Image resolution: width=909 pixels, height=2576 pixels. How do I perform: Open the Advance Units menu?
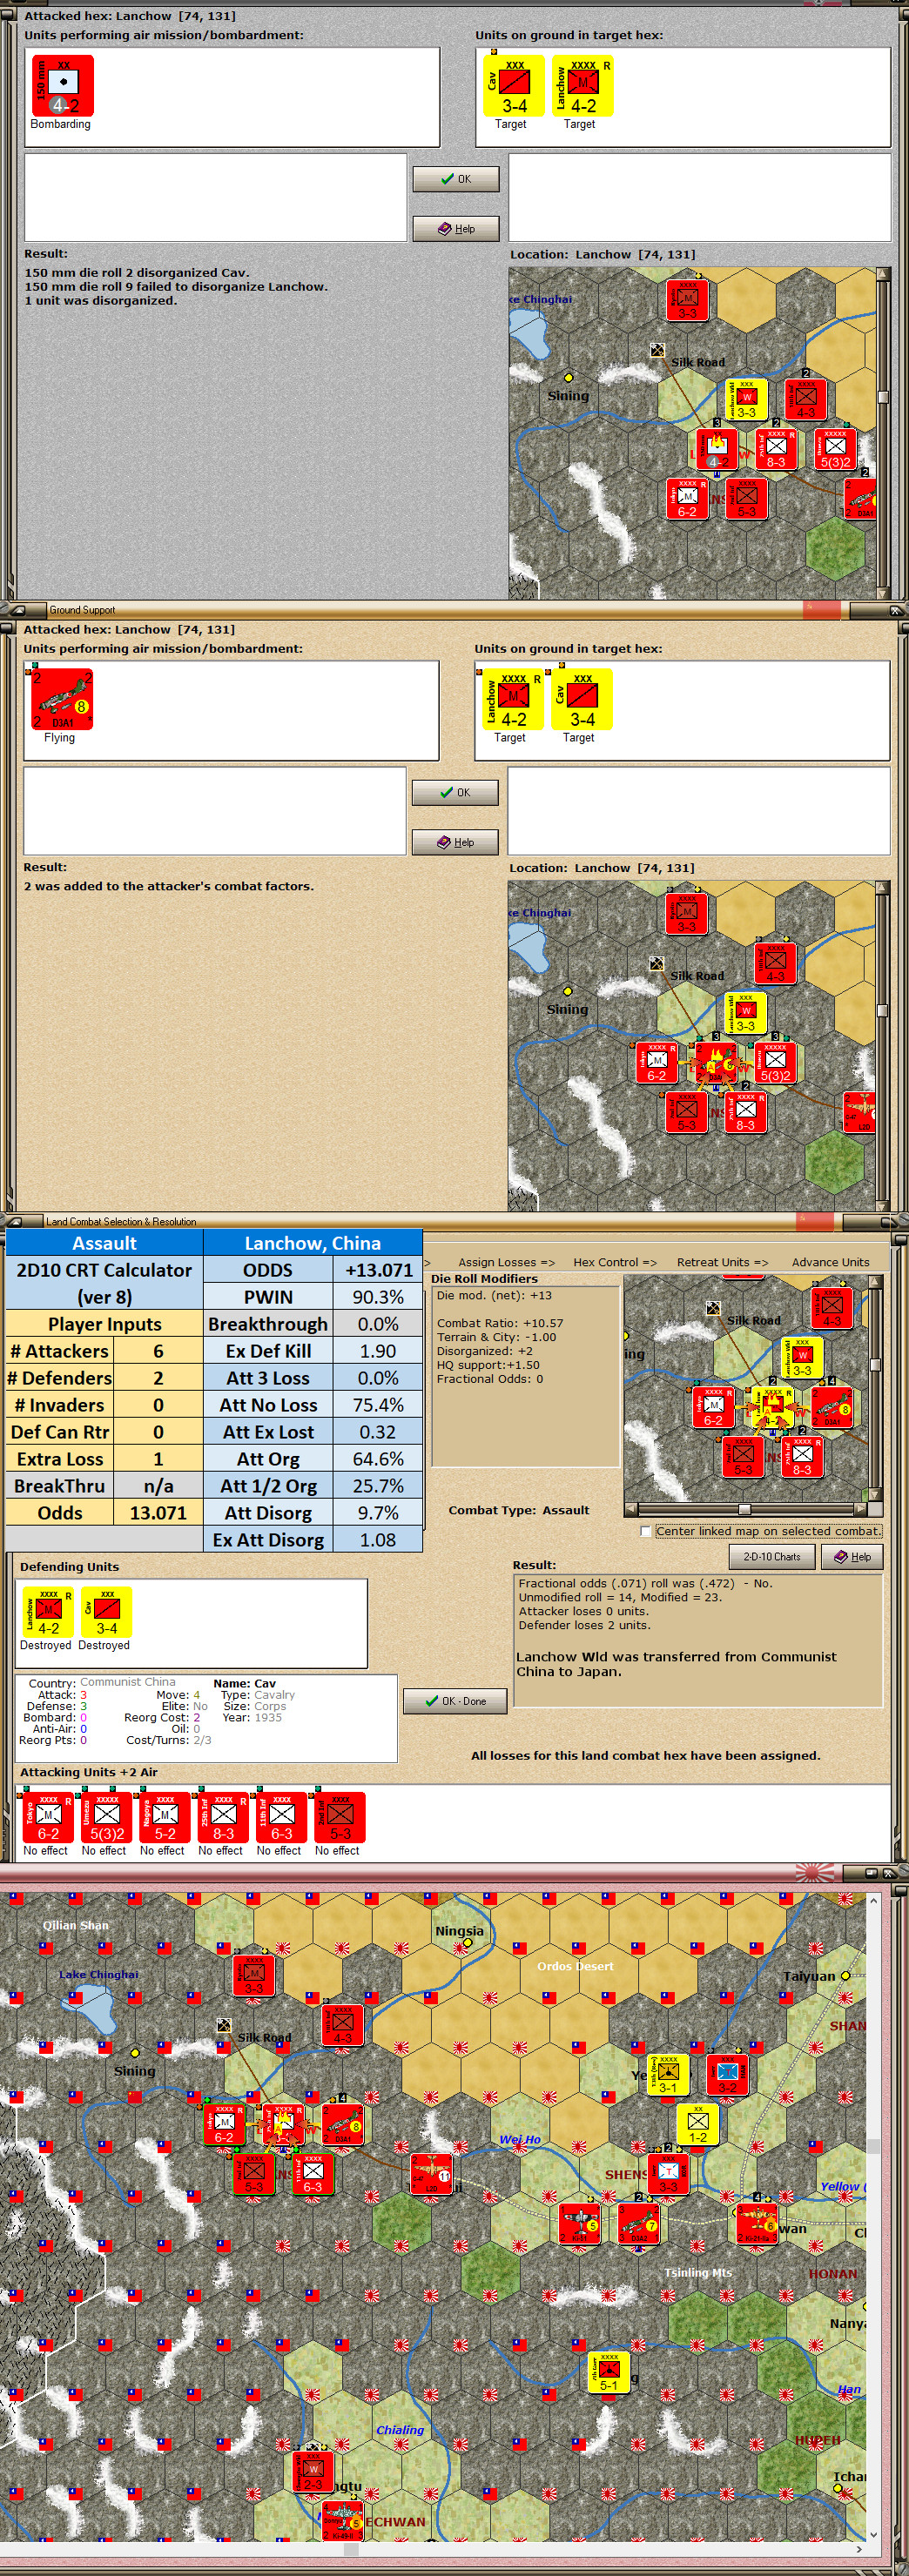pyautogui.click(x=830, y=1262)
